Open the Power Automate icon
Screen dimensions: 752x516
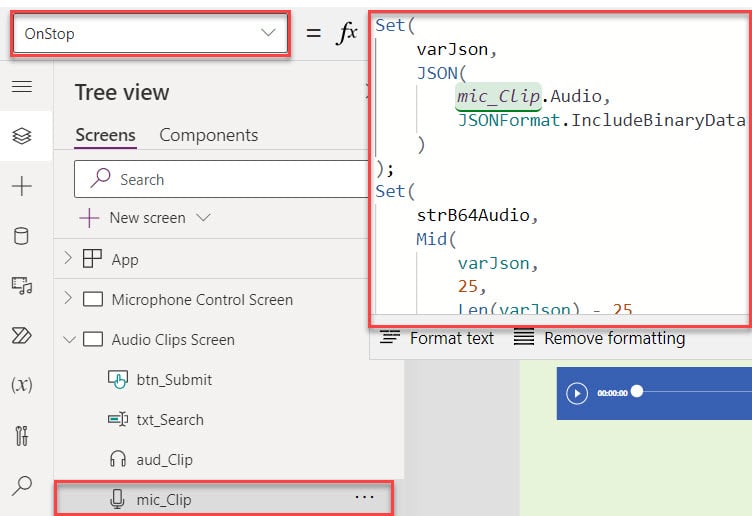click(22, 335)
